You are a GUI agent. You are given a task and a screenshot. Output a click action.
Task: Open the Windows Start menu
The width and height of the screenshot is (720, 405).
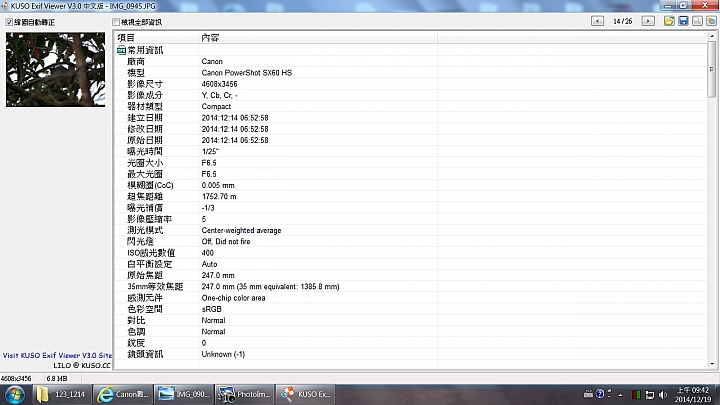click(15, 394)
